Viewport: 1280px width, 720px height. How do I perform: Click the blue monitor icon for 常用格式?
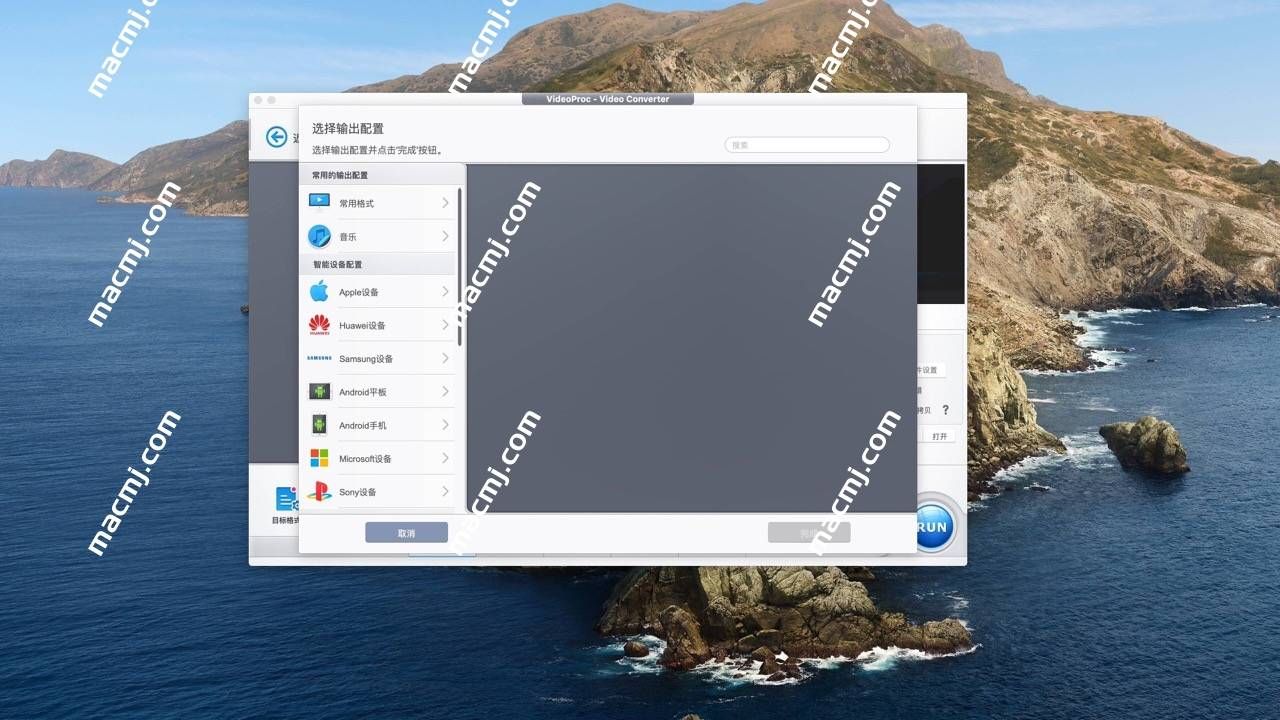(x=319, y=203)
